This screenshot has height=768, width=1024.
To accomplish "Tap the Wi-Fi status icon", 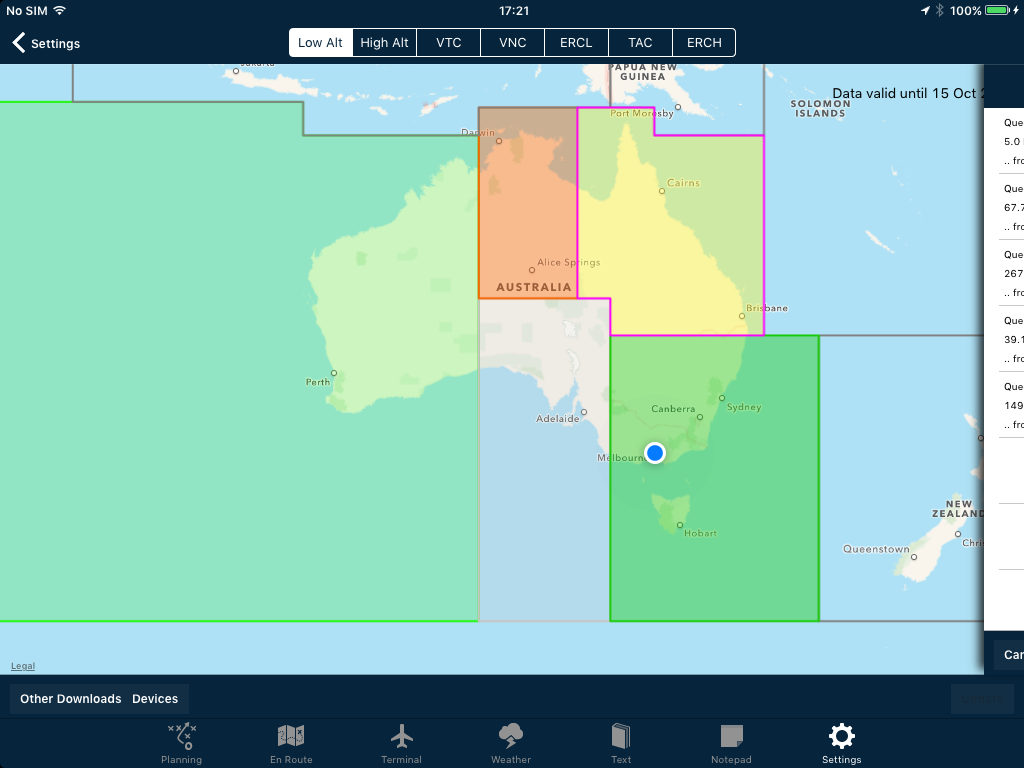I will (60, 10).
